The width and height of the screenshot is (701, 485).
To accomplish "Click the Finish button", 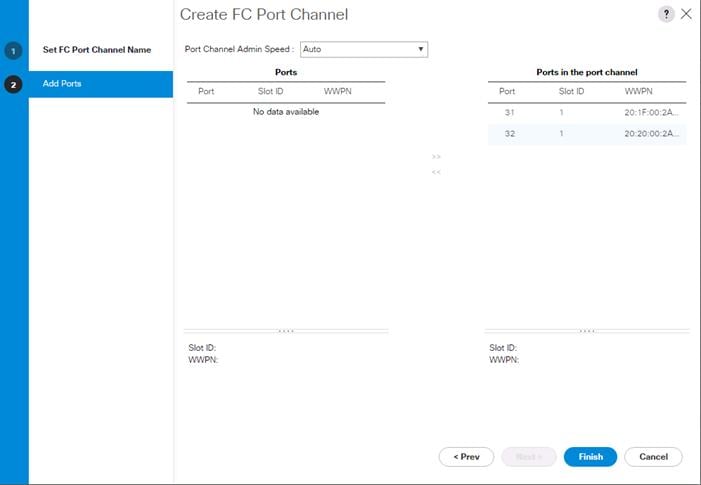I will tap(590, 457).
